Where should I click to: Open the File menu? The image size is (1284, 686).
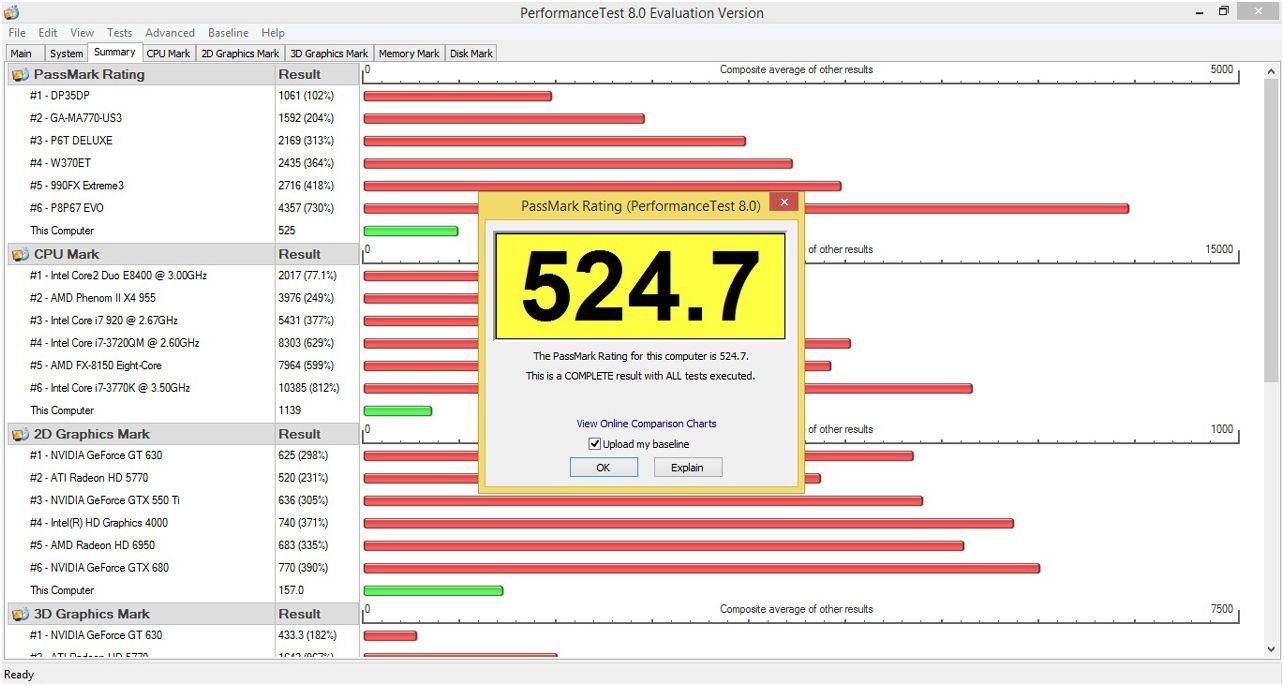pyautogui.click(x=16, y=32)
